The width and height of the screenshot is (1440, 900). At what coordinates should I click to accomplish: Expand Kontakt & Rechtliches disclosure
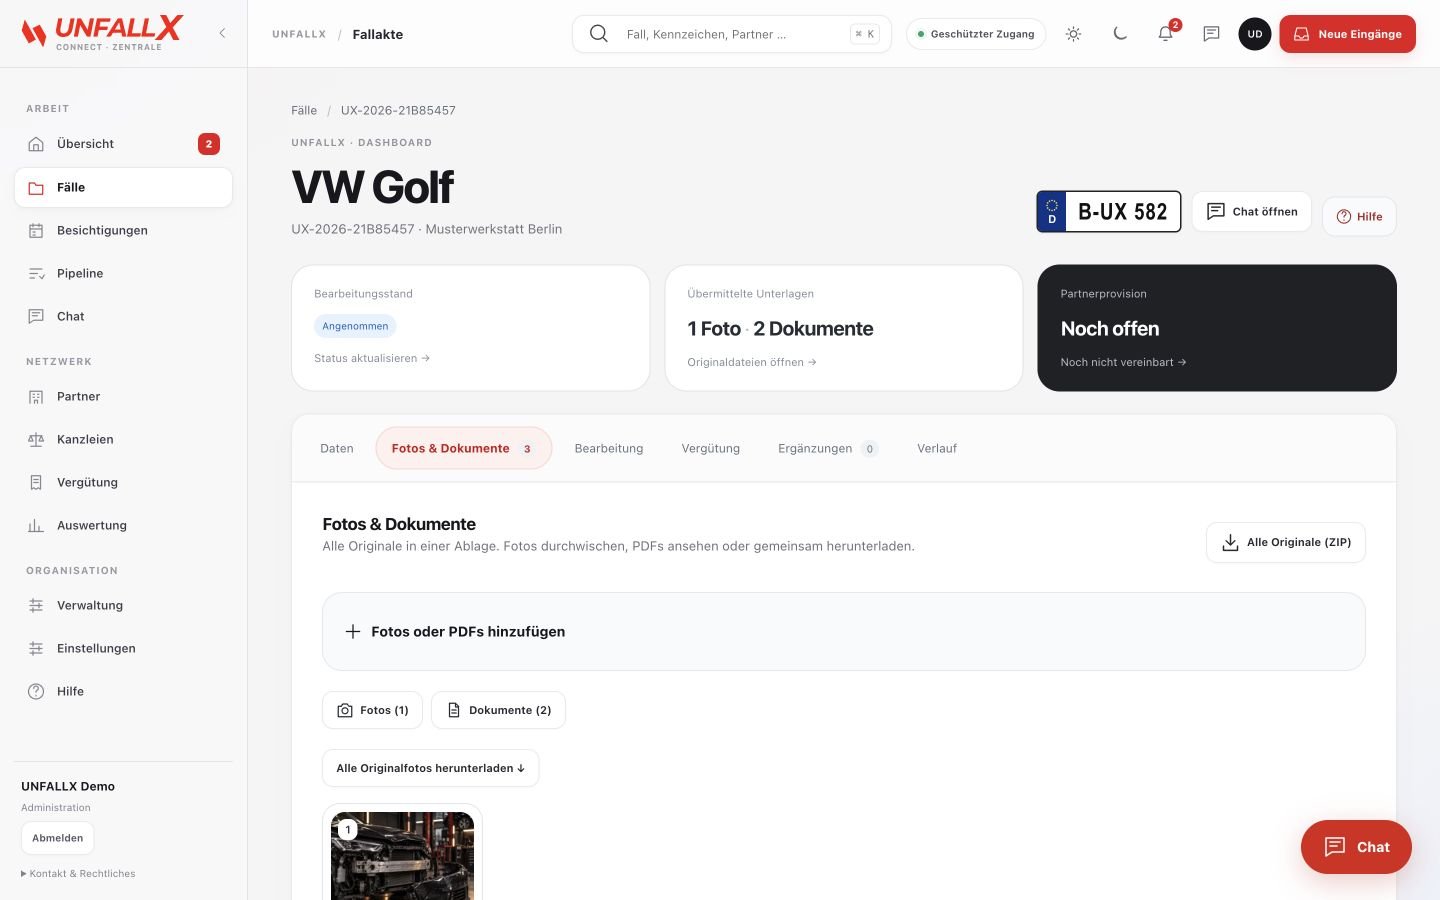78,874
